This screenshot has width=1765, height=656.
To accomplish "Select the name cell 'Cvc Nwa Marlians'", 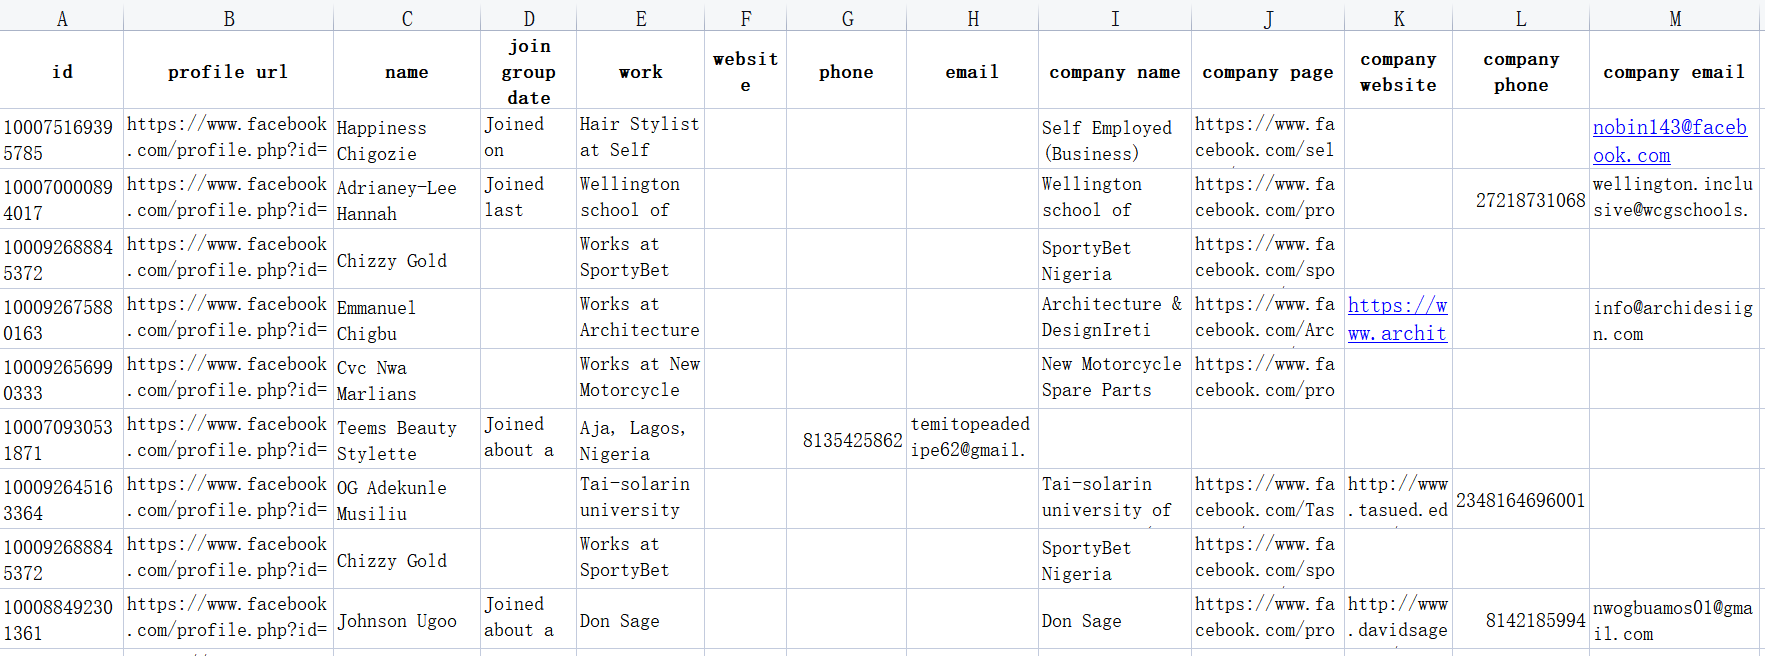I will 407,379.
